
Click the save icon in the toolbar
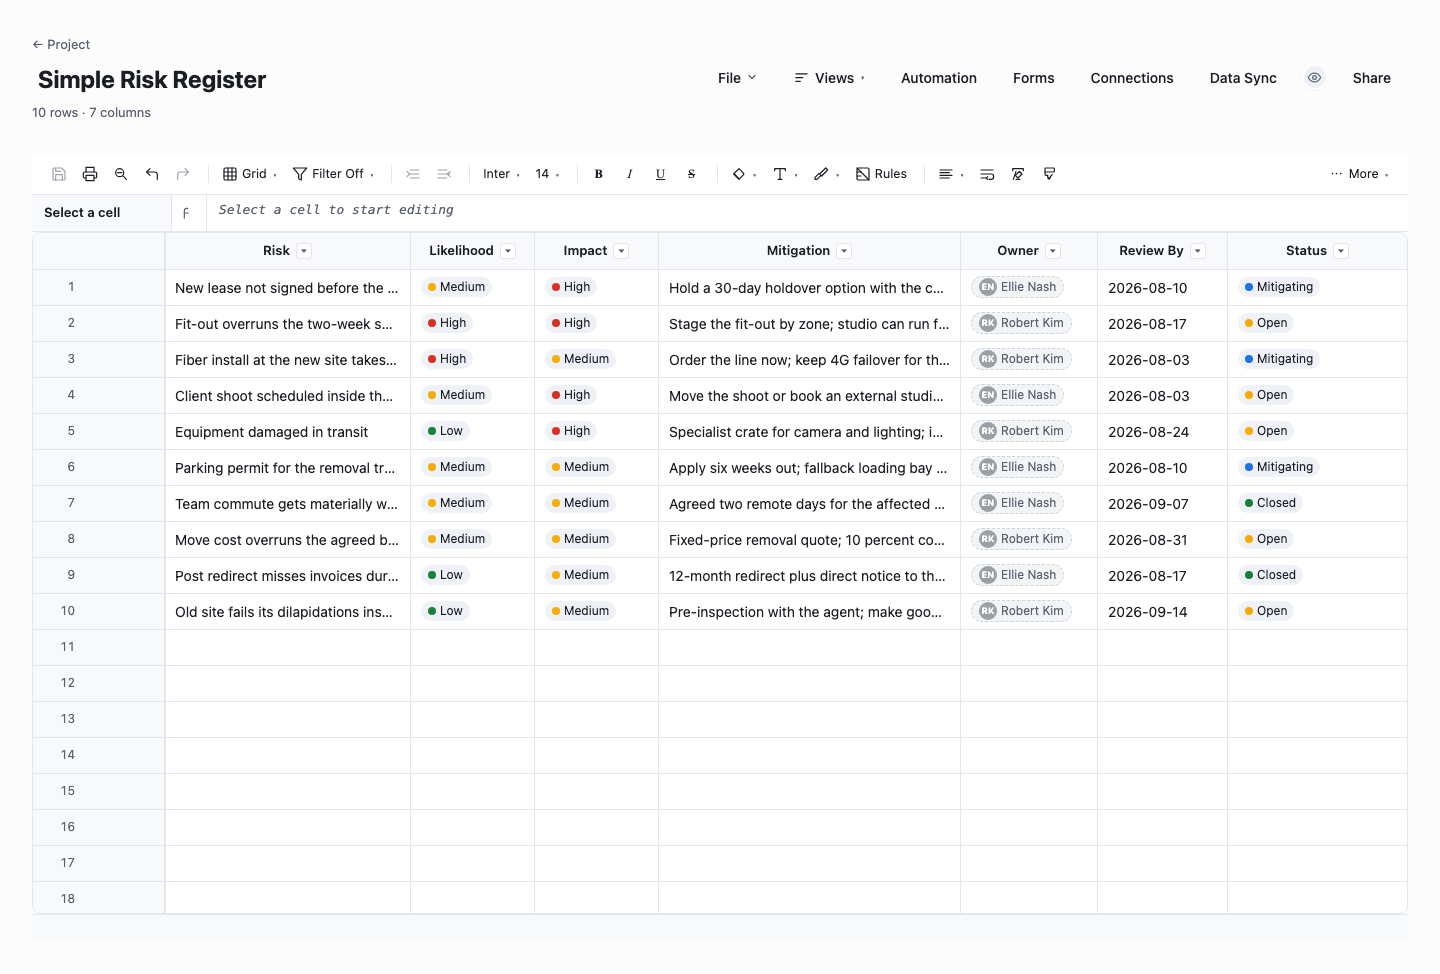coord(59,174)
